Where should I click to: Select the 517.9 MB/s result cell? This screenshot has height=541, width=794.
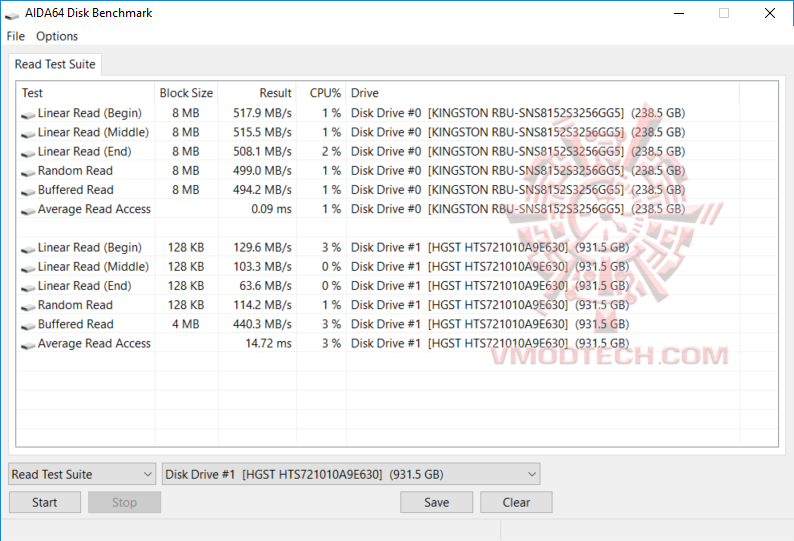(x=262, y=113)
